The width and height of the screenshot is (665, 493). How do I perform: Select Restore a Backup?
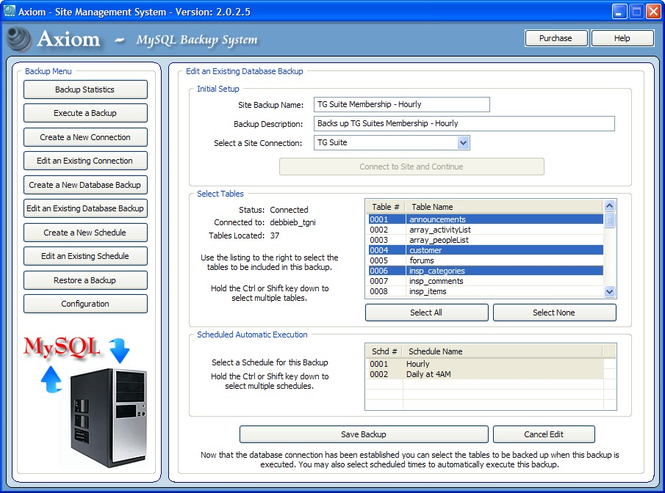(x=85, y=280)
